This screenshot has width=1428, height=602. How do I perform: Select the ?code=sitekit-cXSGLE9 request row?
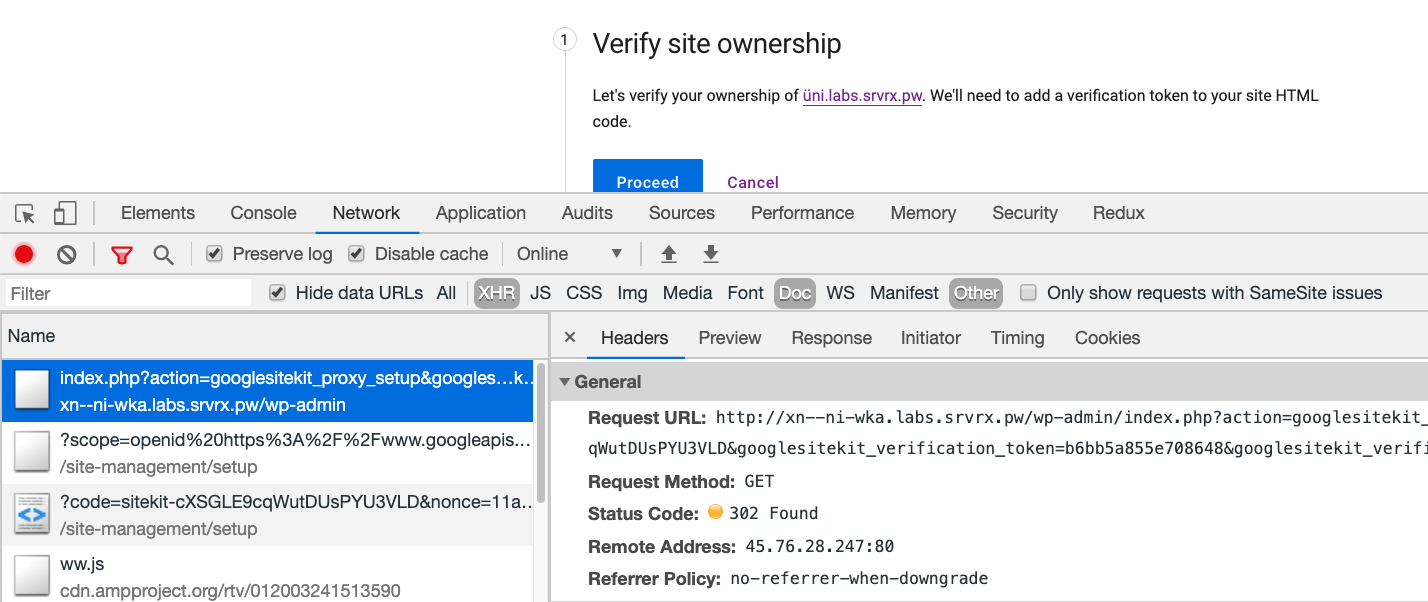(268, 515)
